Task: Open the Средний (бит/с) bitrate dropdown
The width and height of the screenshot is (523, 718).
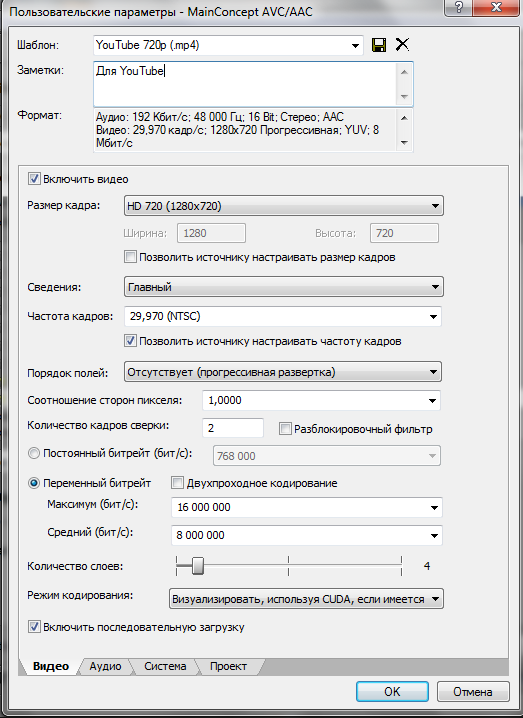Action: point(306,535)
